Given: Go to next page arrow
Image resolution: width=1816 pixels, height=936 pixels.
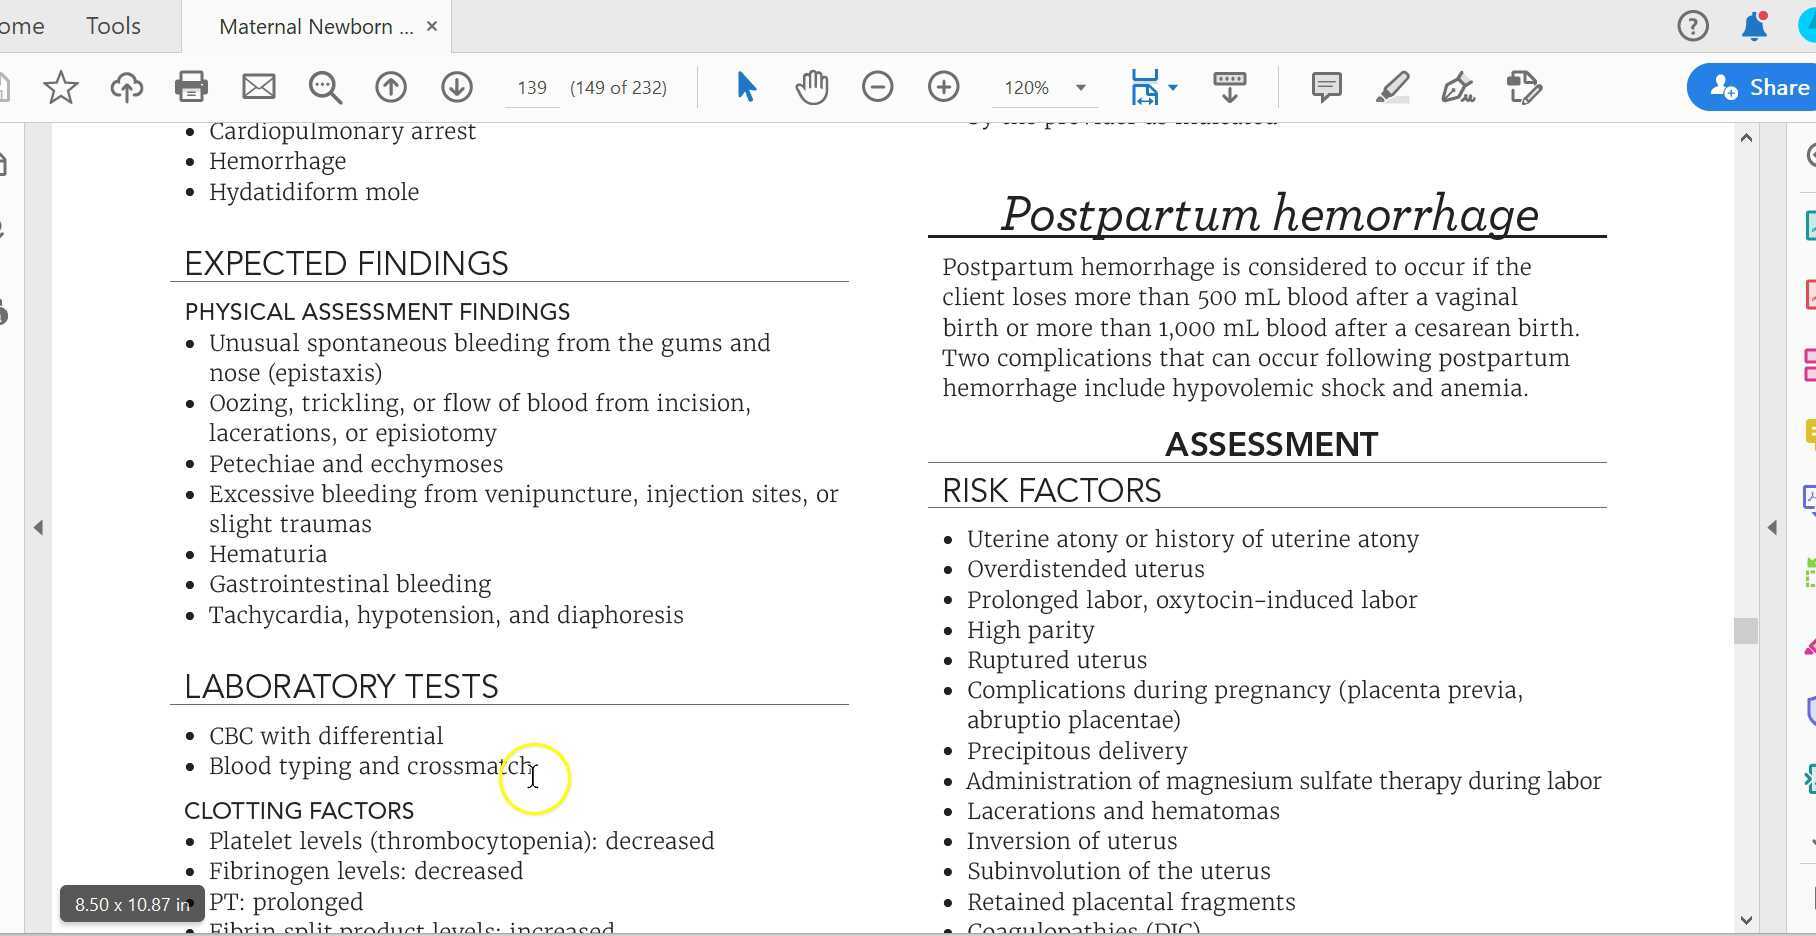Looking at the screenshot, I should 457,88.
